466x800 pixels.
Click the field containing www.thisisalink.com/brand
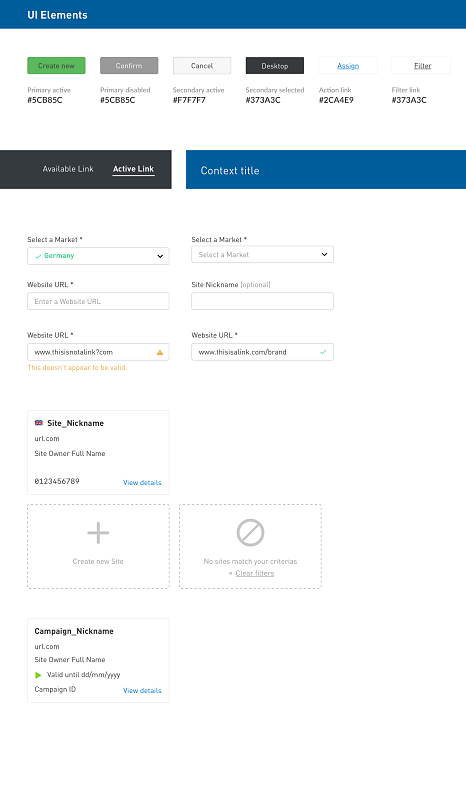(262, 352)
